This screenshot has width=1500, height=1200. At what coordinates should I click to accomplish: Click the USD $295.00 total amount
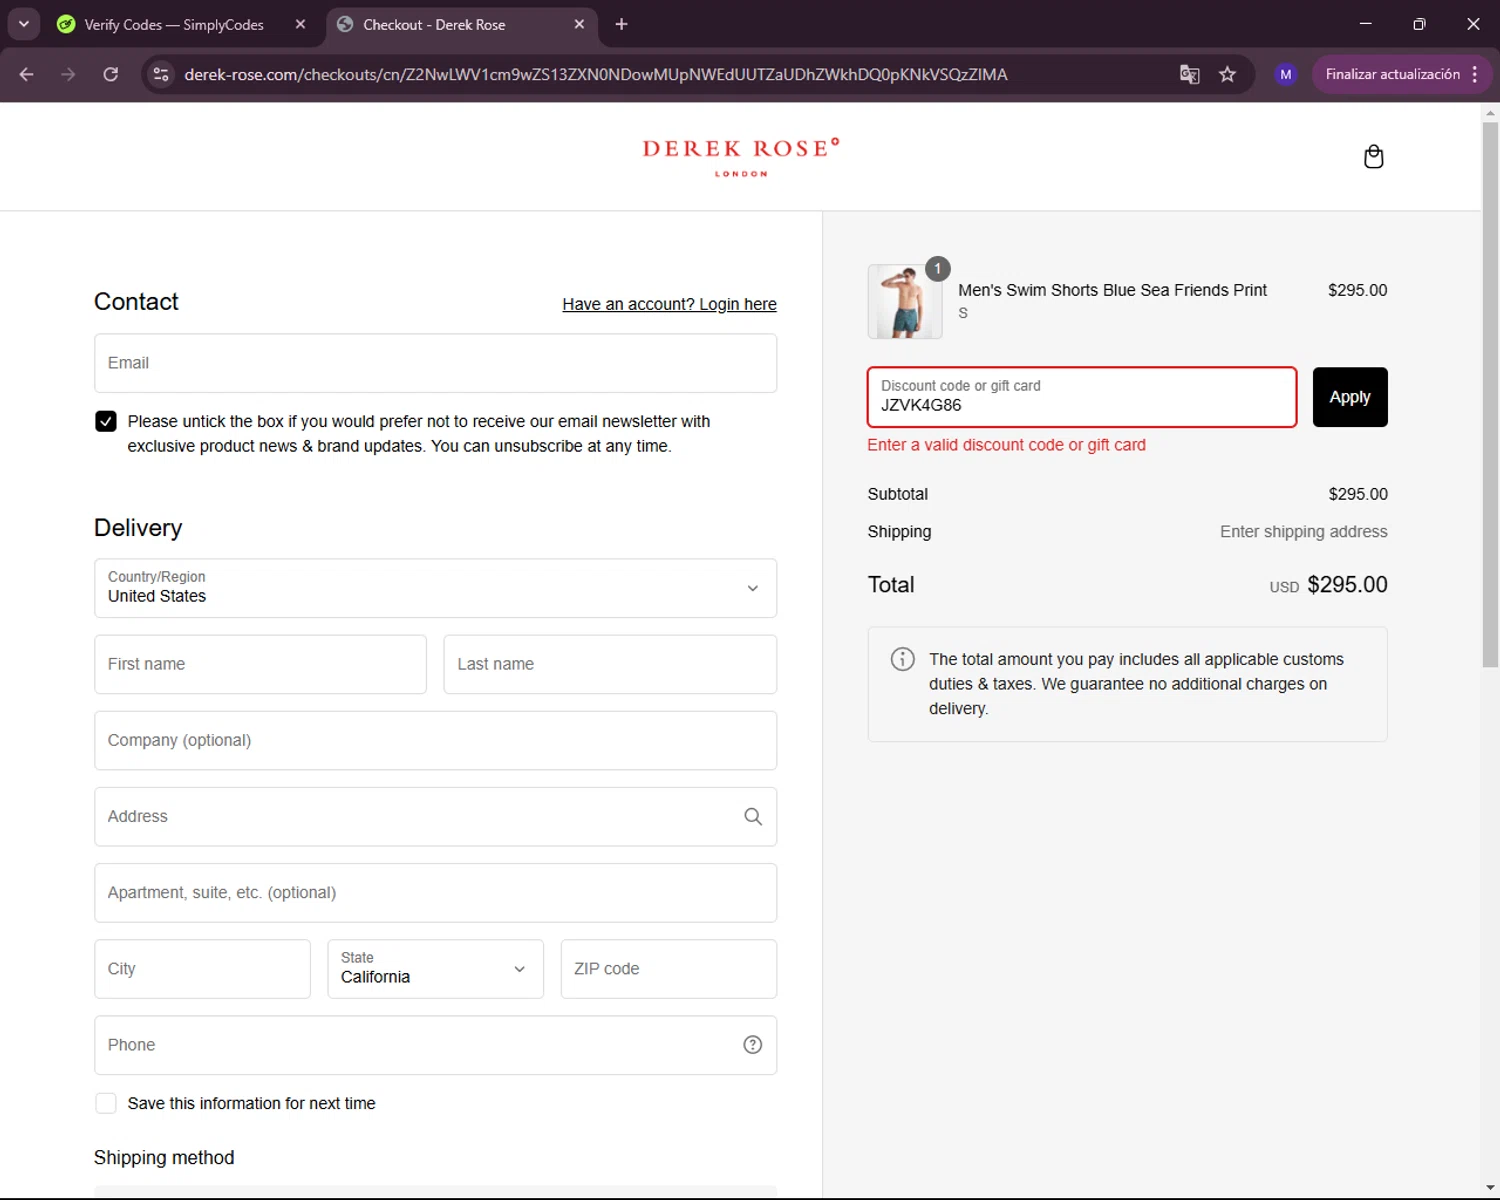[x=1328, y=585]
